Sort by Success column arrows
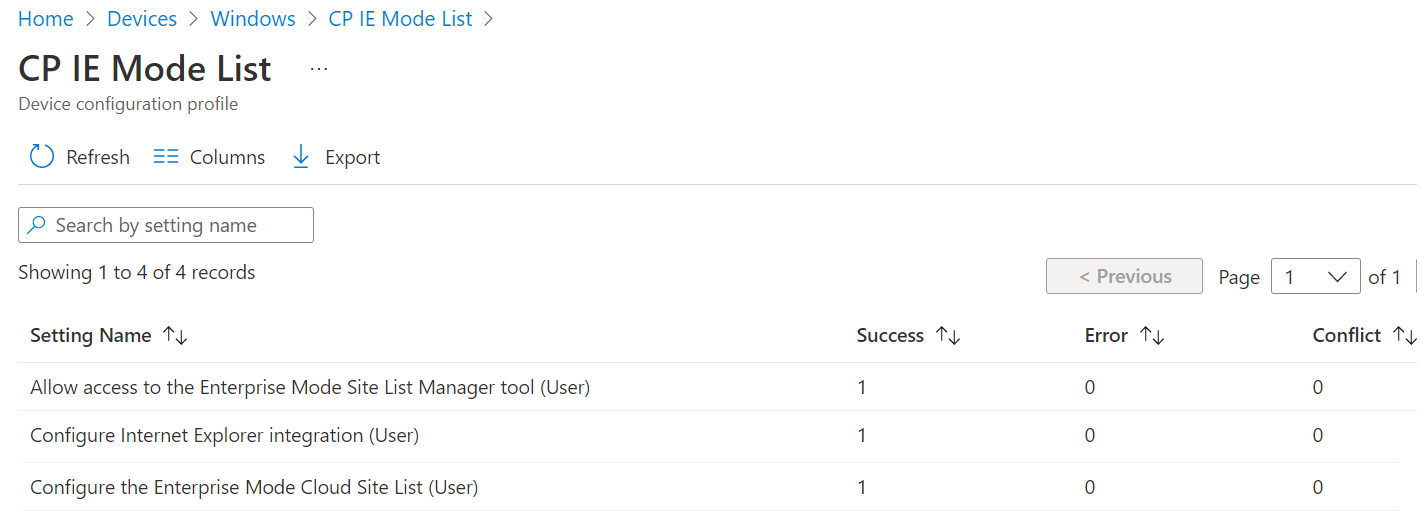 point(948,336)
